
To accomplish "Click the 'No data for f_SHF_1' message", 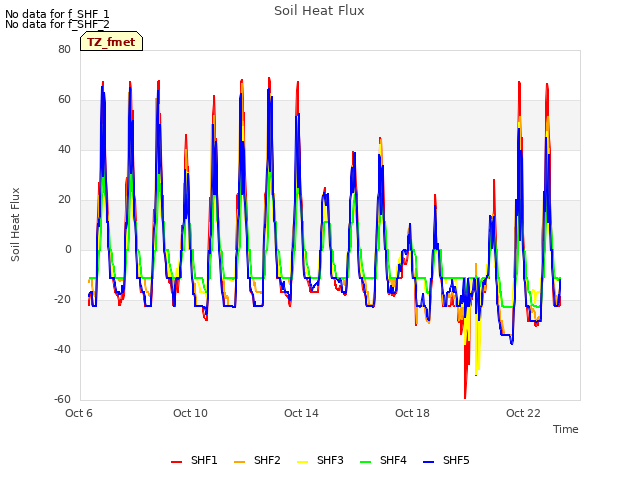I will 57,14.
